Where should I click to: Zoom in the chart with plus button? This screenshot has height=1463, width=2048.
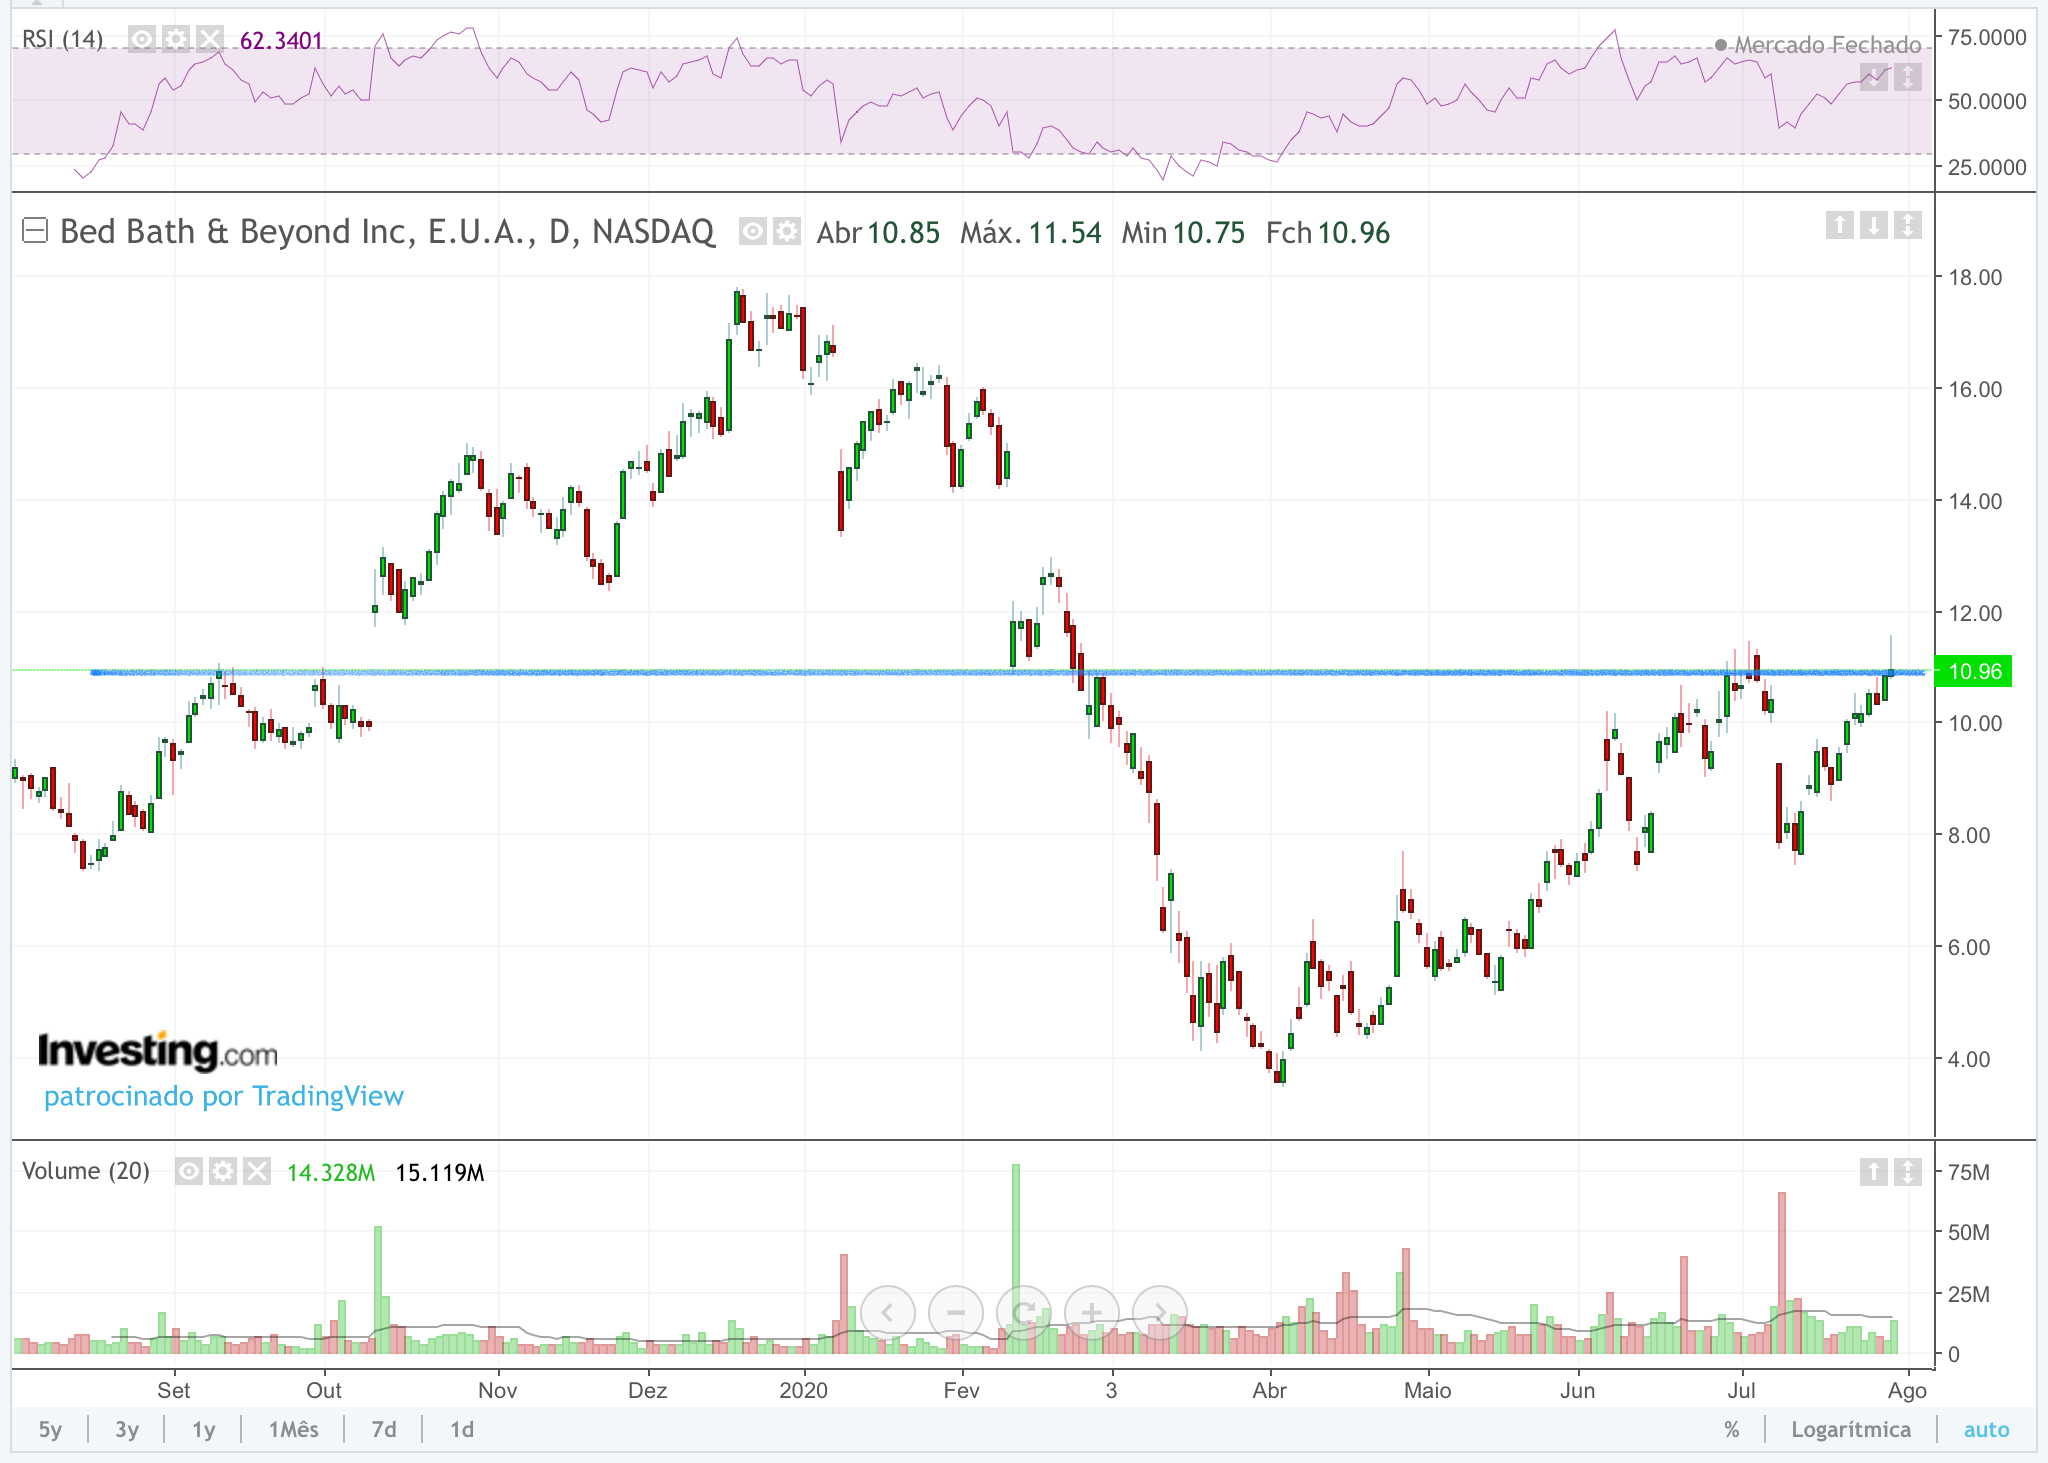coord(1092,1312)
